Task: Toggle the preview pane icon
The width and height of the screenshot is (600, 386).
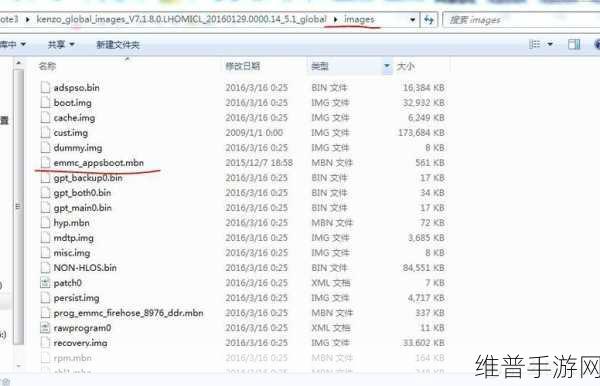Action: [574, 44]
